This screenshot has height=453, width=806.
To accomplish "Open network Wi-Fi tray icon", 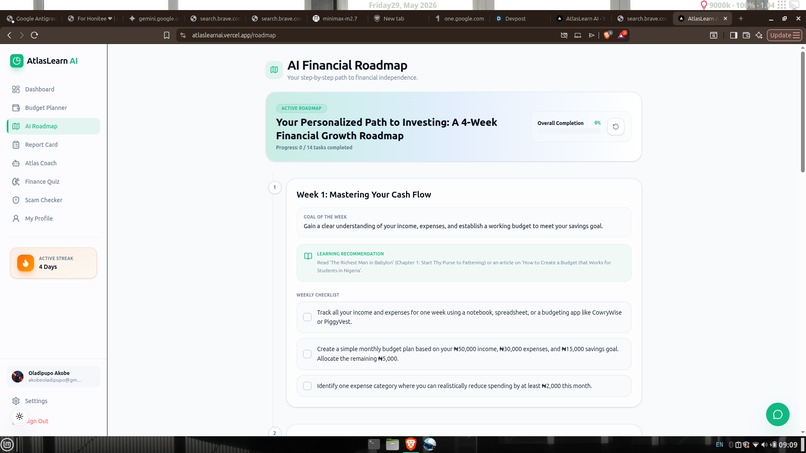I will coord(755,445).
